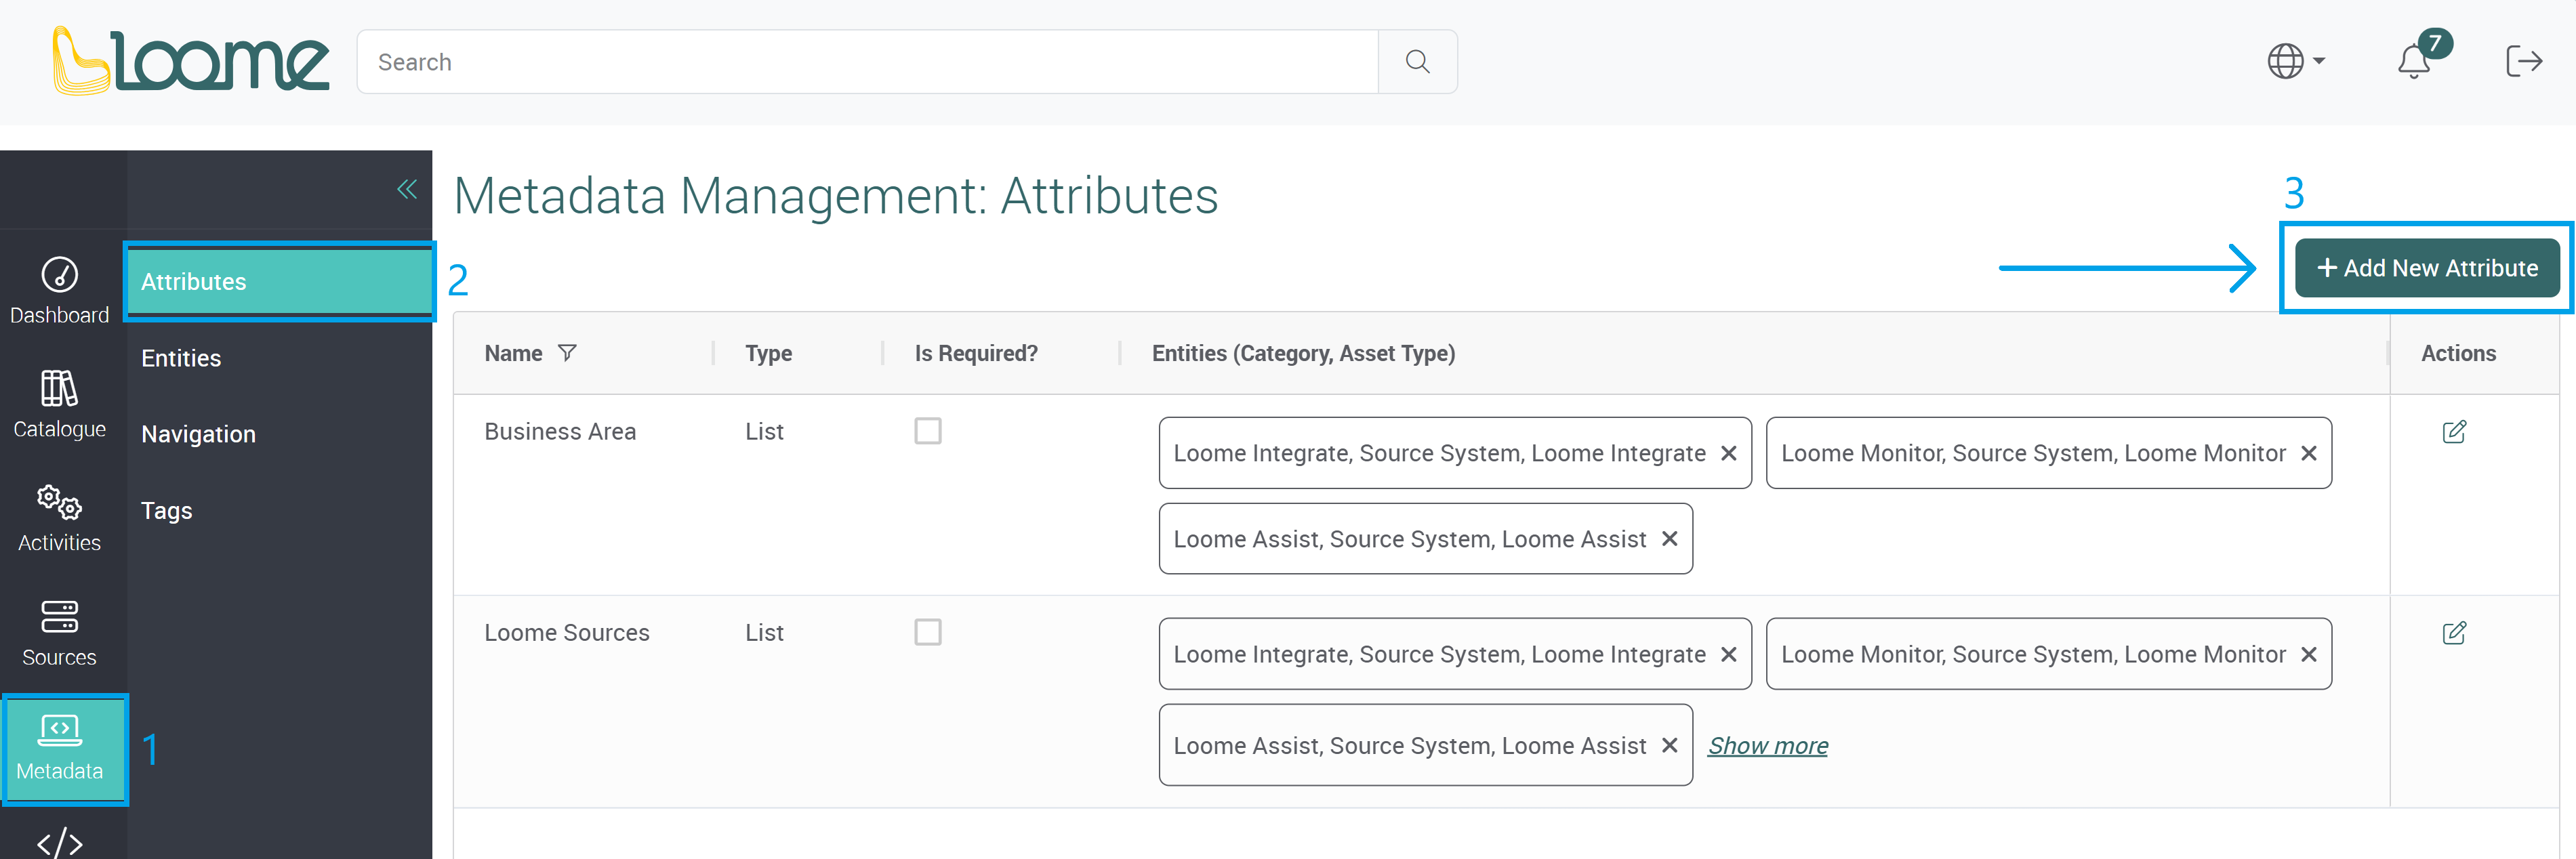Click into the Search field
Image resolution: width=2576 pixels, height=859 pixels.
click(867, 62)
